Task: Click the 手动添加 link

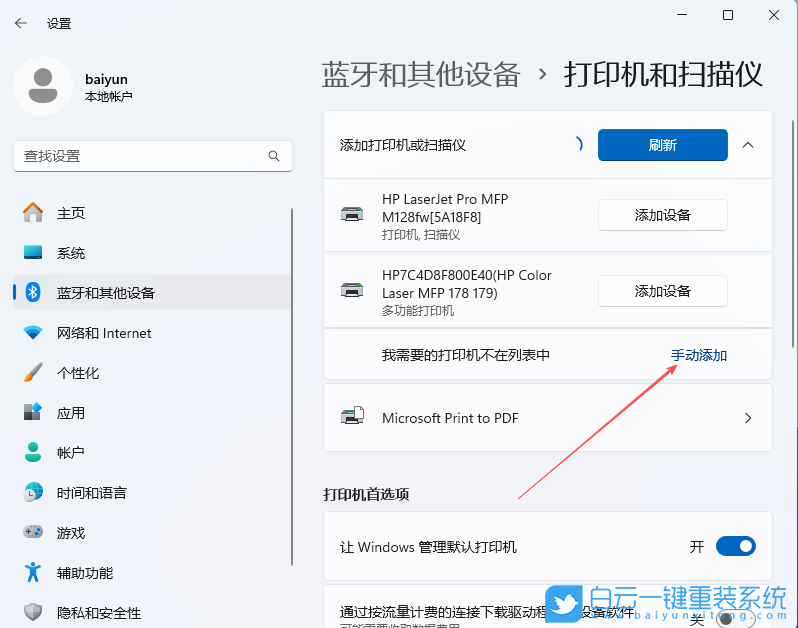Action: 698,355
